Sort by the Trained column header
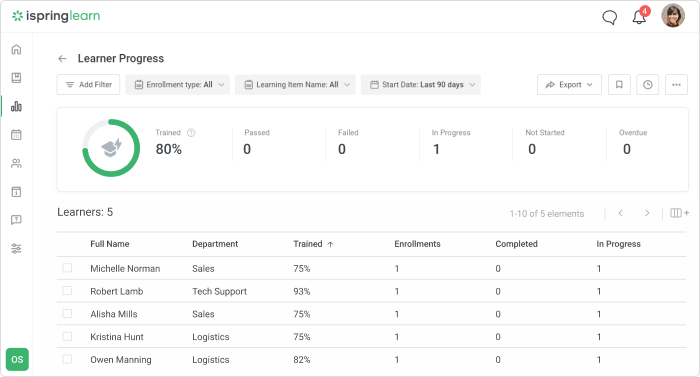Viewport: 700px width, 377px height. (x=313, y=244)
